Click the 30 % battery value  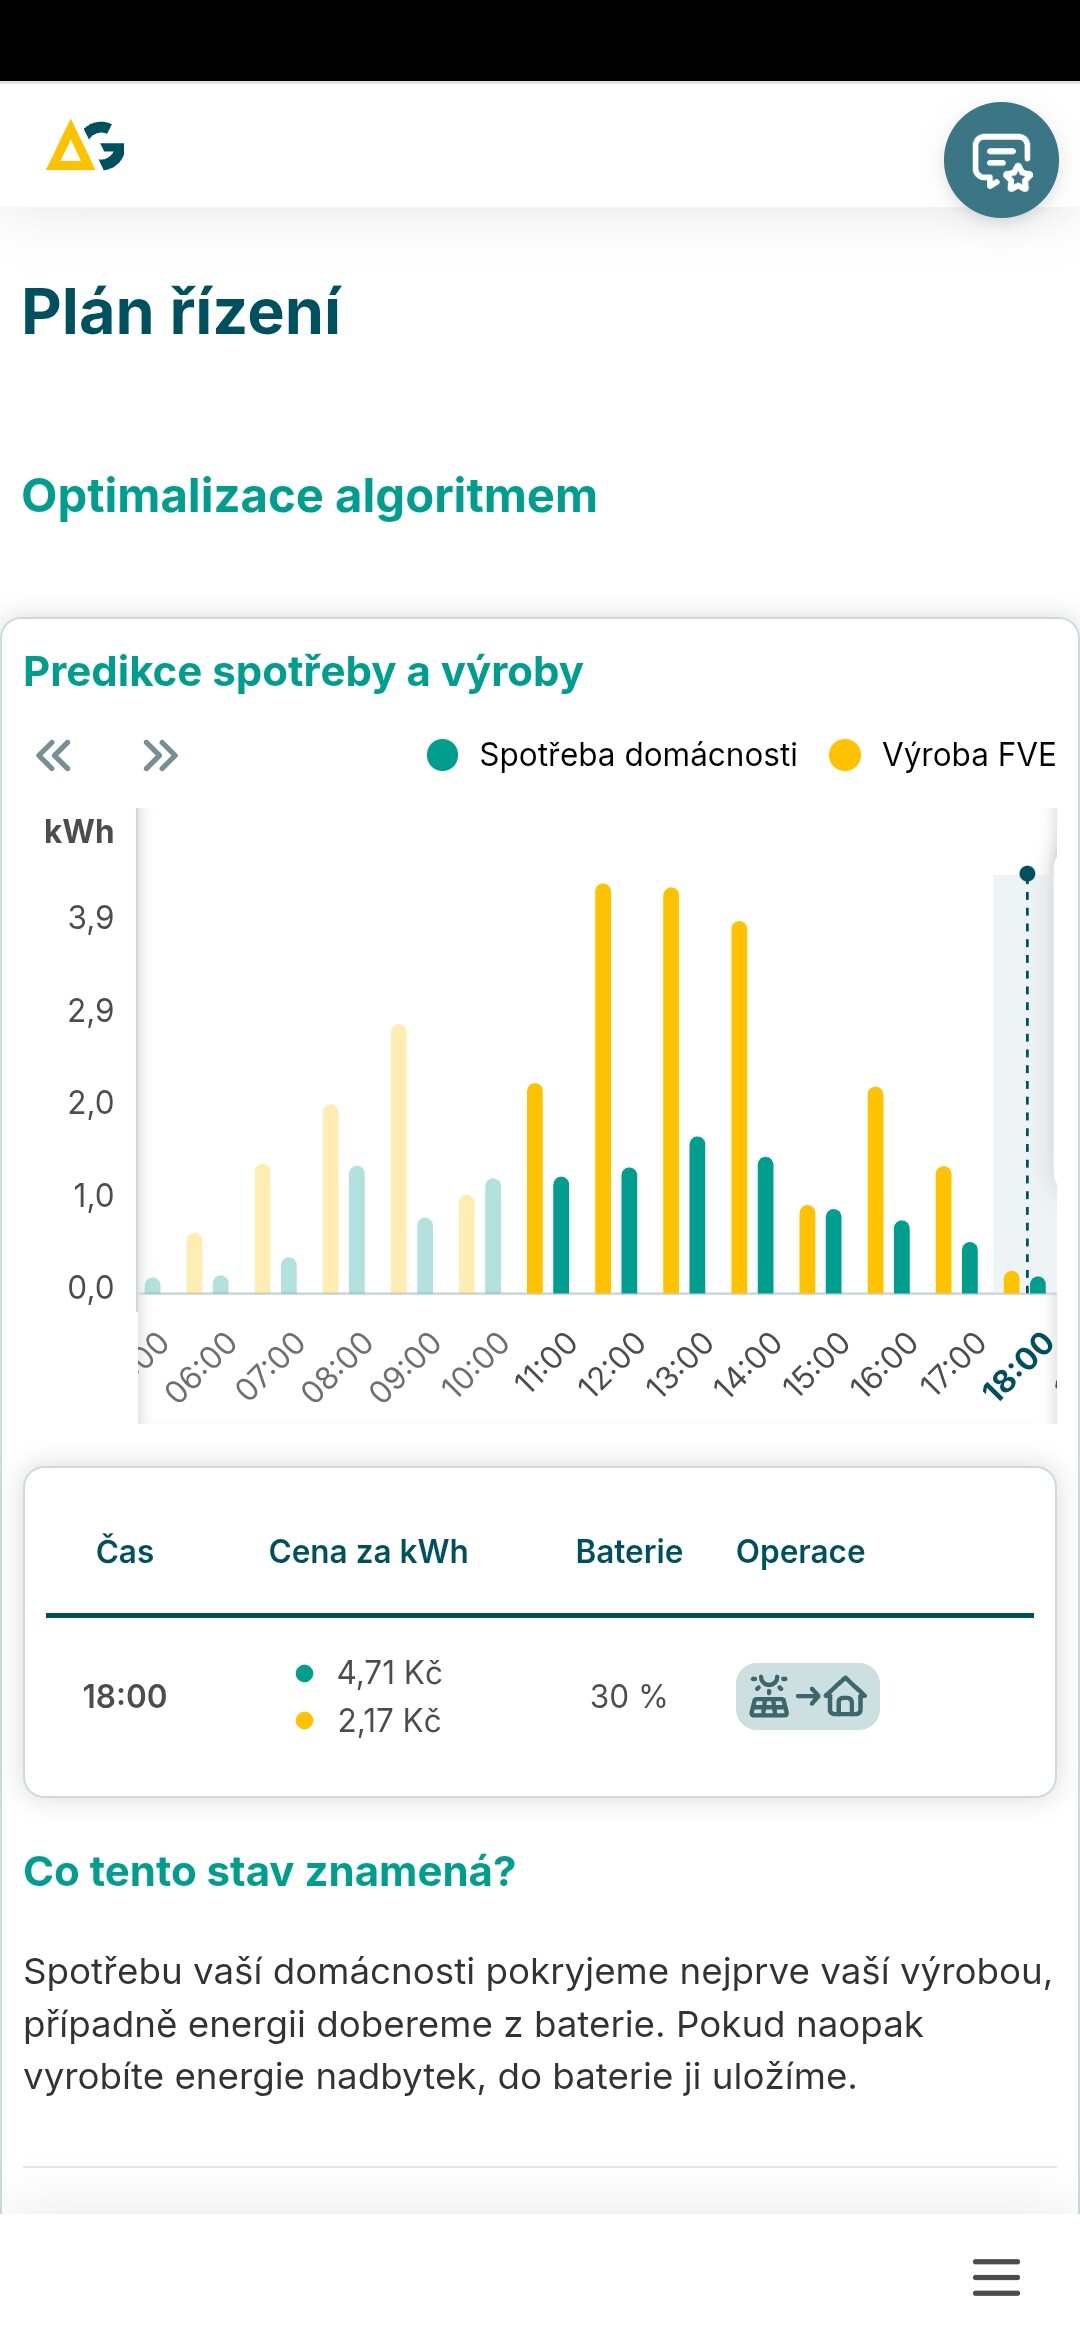(628, 1696)
